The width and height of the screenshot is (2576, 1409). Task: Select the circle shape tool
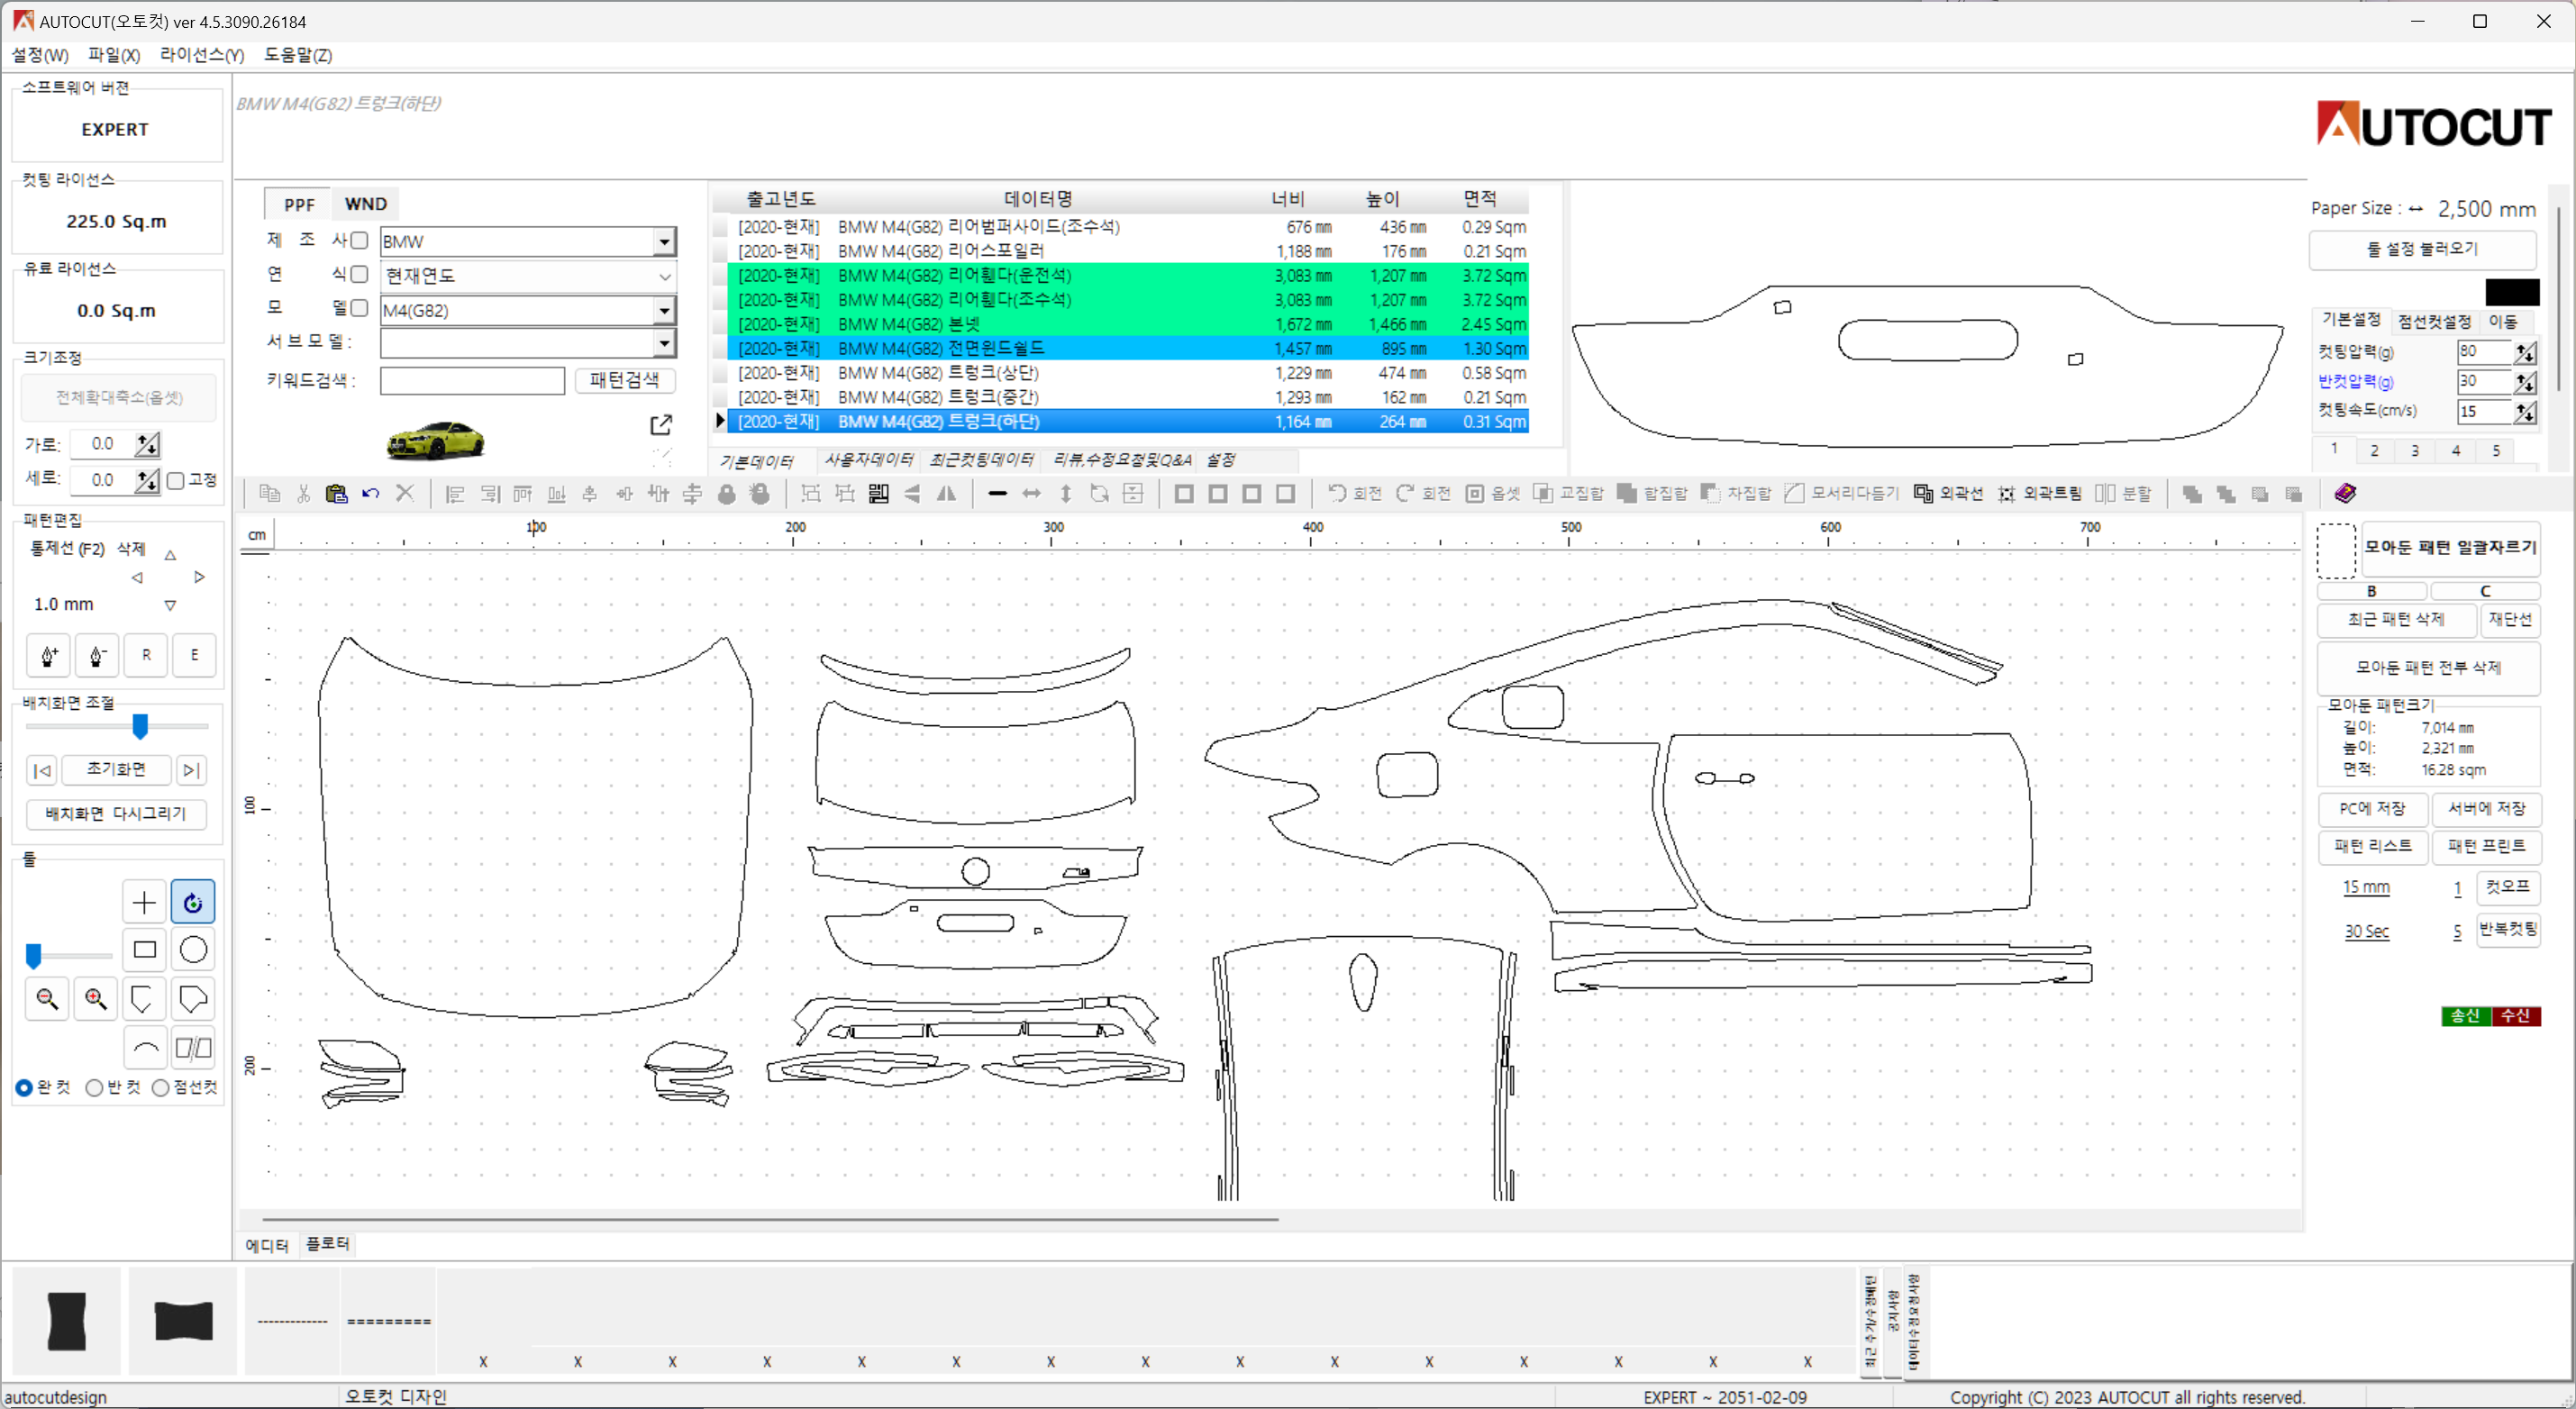click(193, 949)
